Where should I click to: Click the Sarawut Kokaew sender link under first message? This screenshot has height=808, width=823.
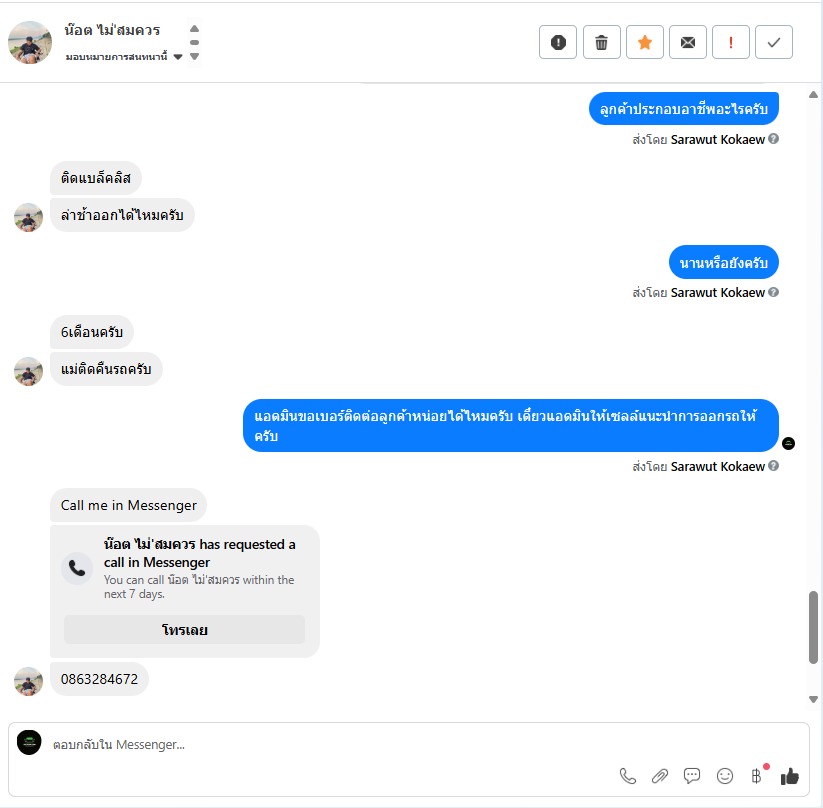click(718, 140)
